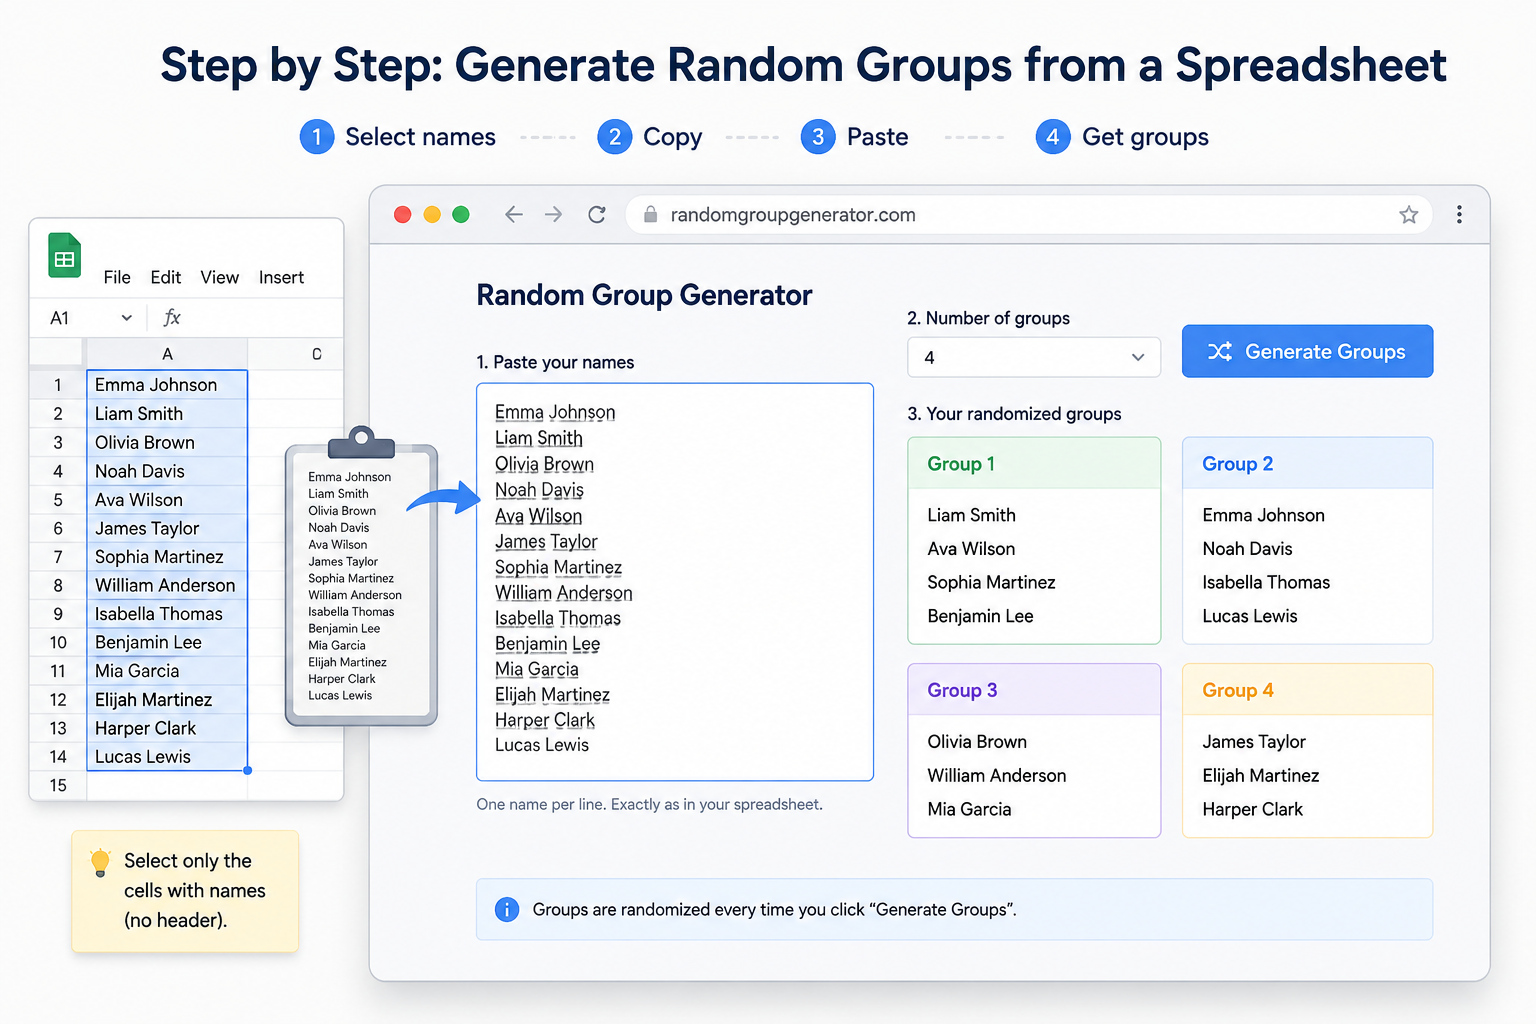Open the Insert menu in Sheets
The width and height of the screenshot is (1536, 1024).
tap(281, 277)
